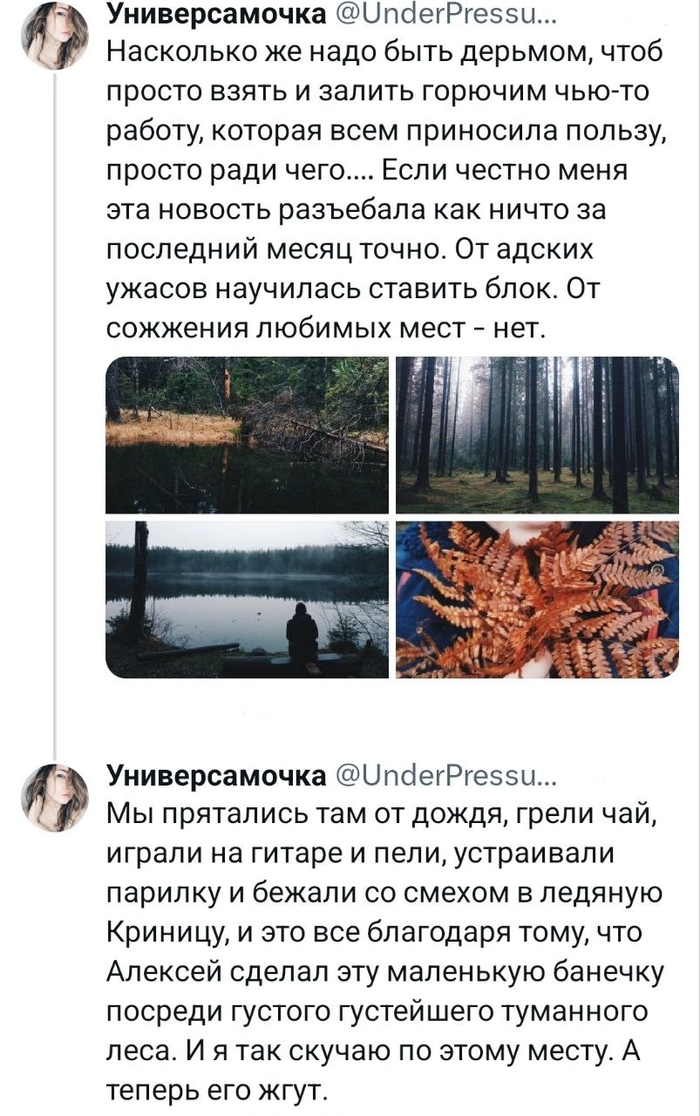Open the forest pond photo with fallen tree
Image resolution: width=700 pixels, height=1116 pixels.
[x=246, y=435]
